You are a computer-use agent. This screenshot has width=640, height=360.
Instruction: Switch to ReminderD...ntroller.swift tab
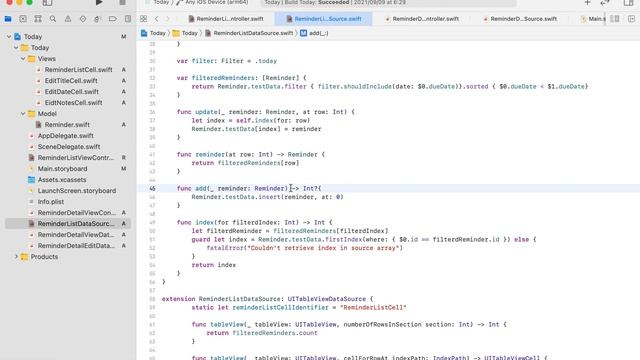pos(422,19)
